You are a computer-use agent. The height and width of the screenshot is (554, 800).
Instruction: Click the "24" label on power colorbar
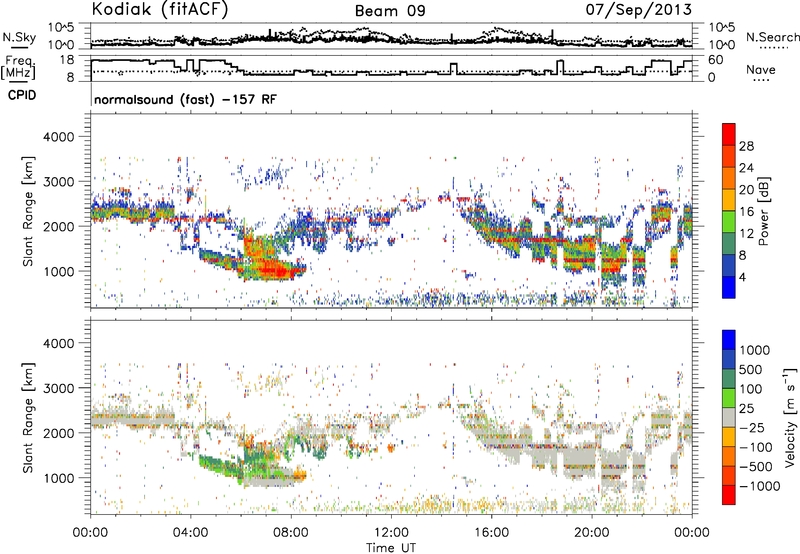pos(746,168)
